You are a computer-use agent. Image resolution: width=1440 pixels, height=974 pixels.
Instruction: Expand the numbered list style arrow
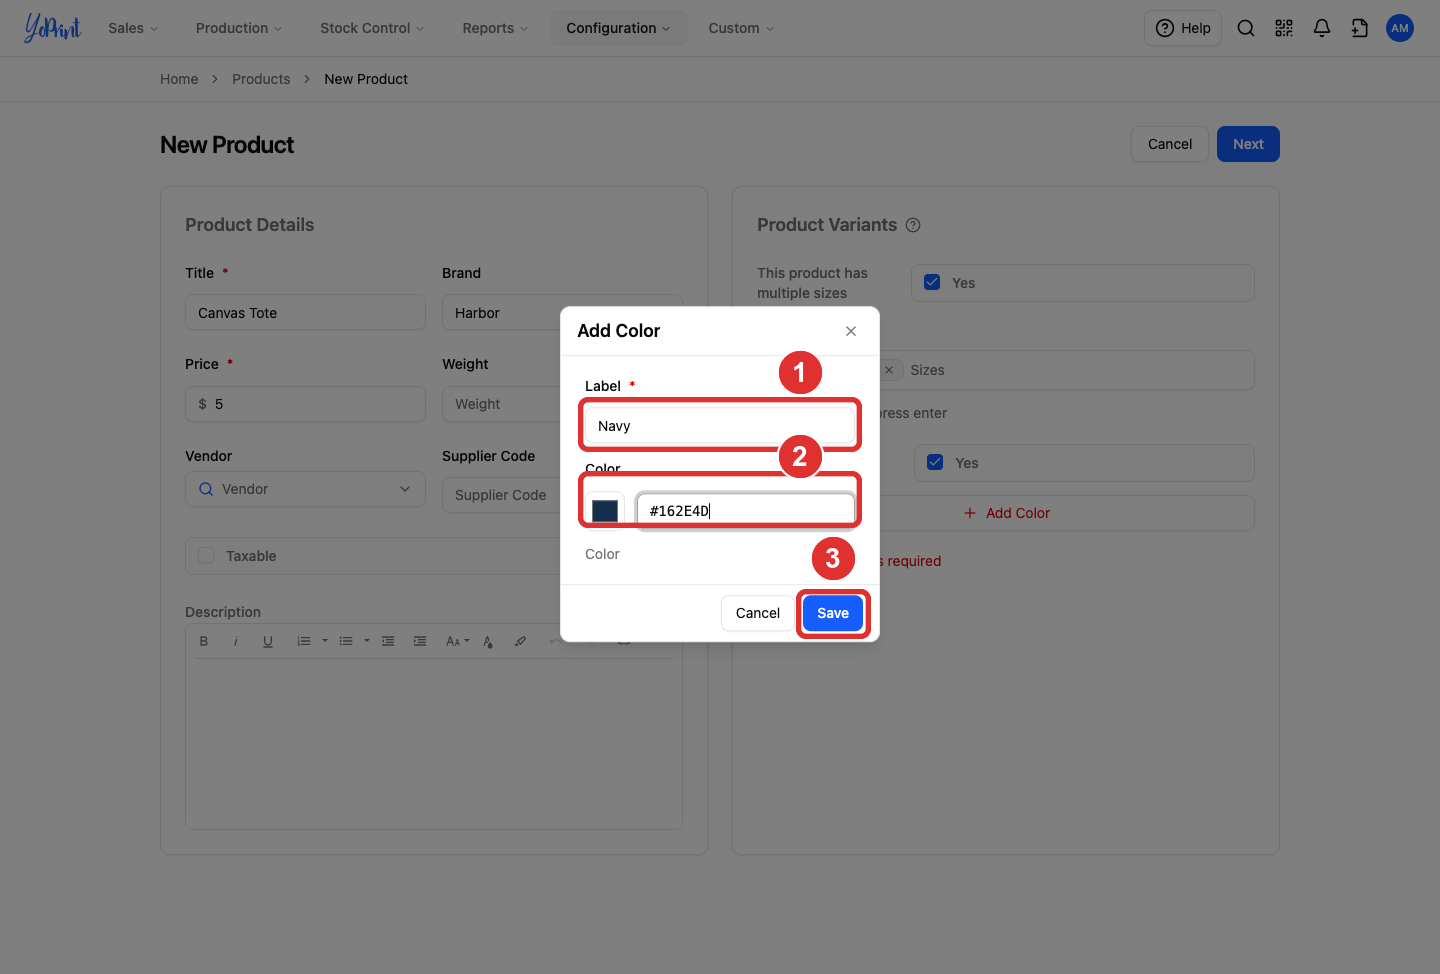[325, 641]
